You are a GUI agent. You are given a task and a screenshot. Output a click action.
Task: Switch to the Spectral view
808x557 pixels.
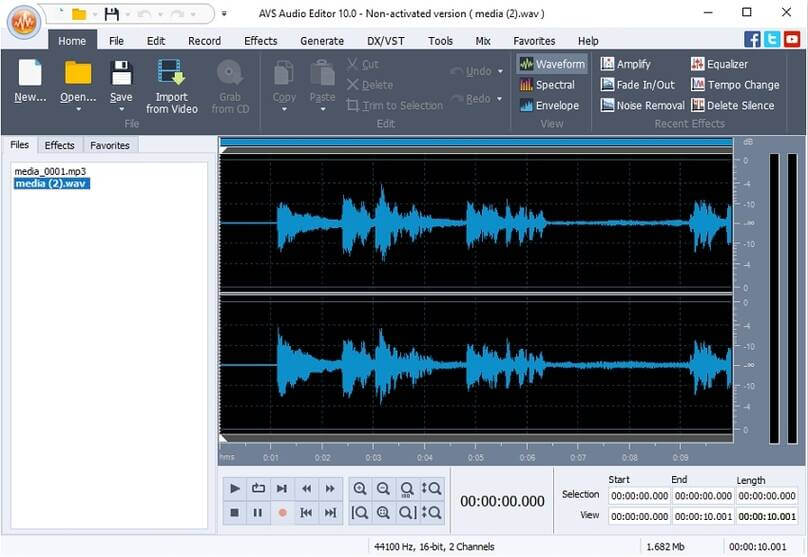tap(547, 85)
